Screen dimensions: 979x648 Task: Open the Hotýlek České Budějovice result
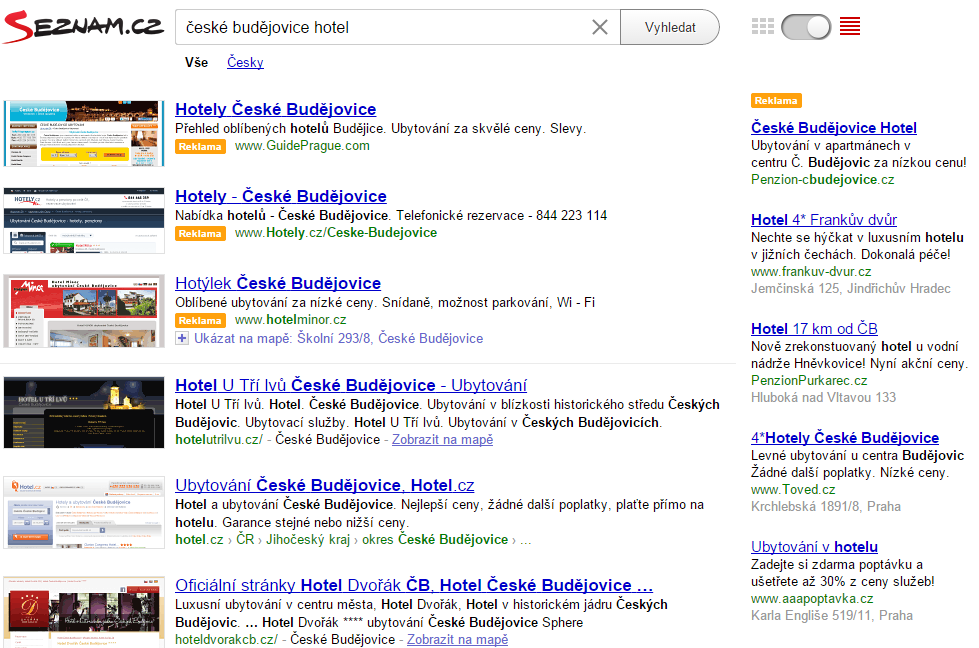(x=278, y=283)
